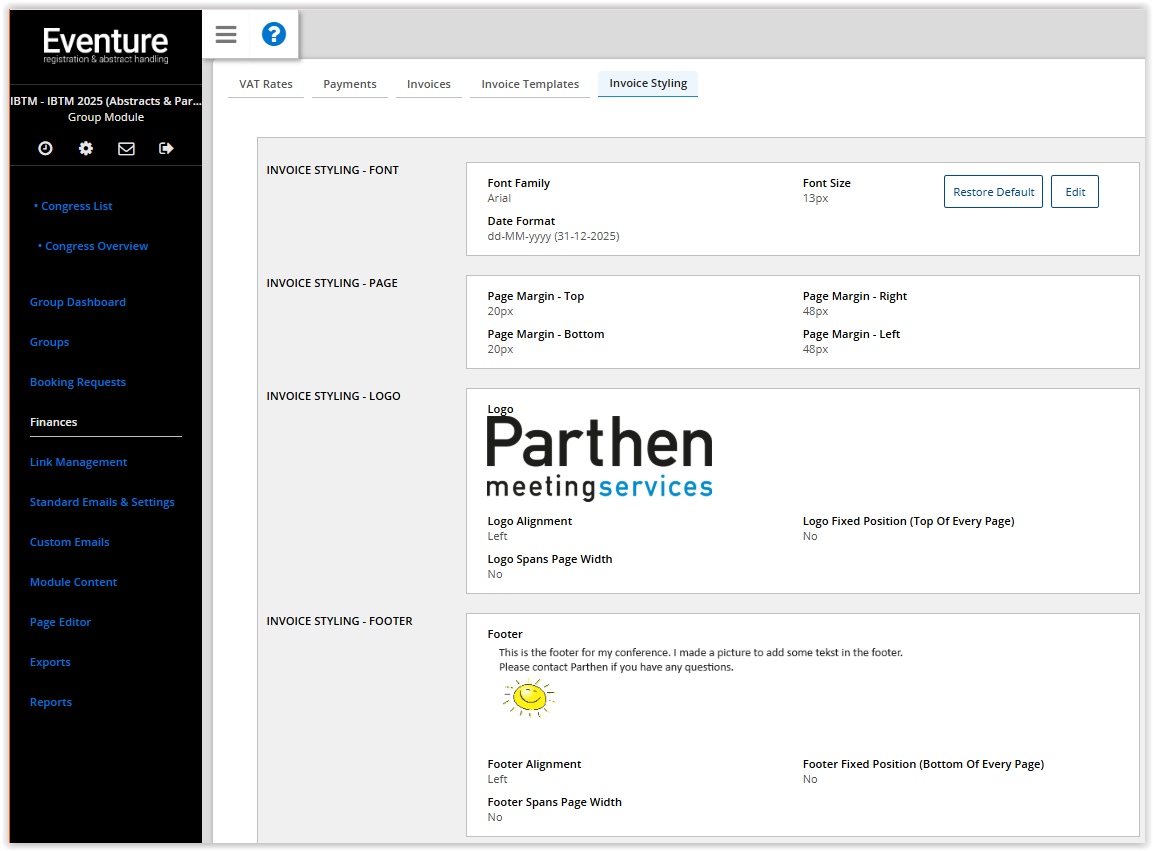The image size is (1153, 851).
Task: Click the Footer Alignment label
Action: click(534, 764)
